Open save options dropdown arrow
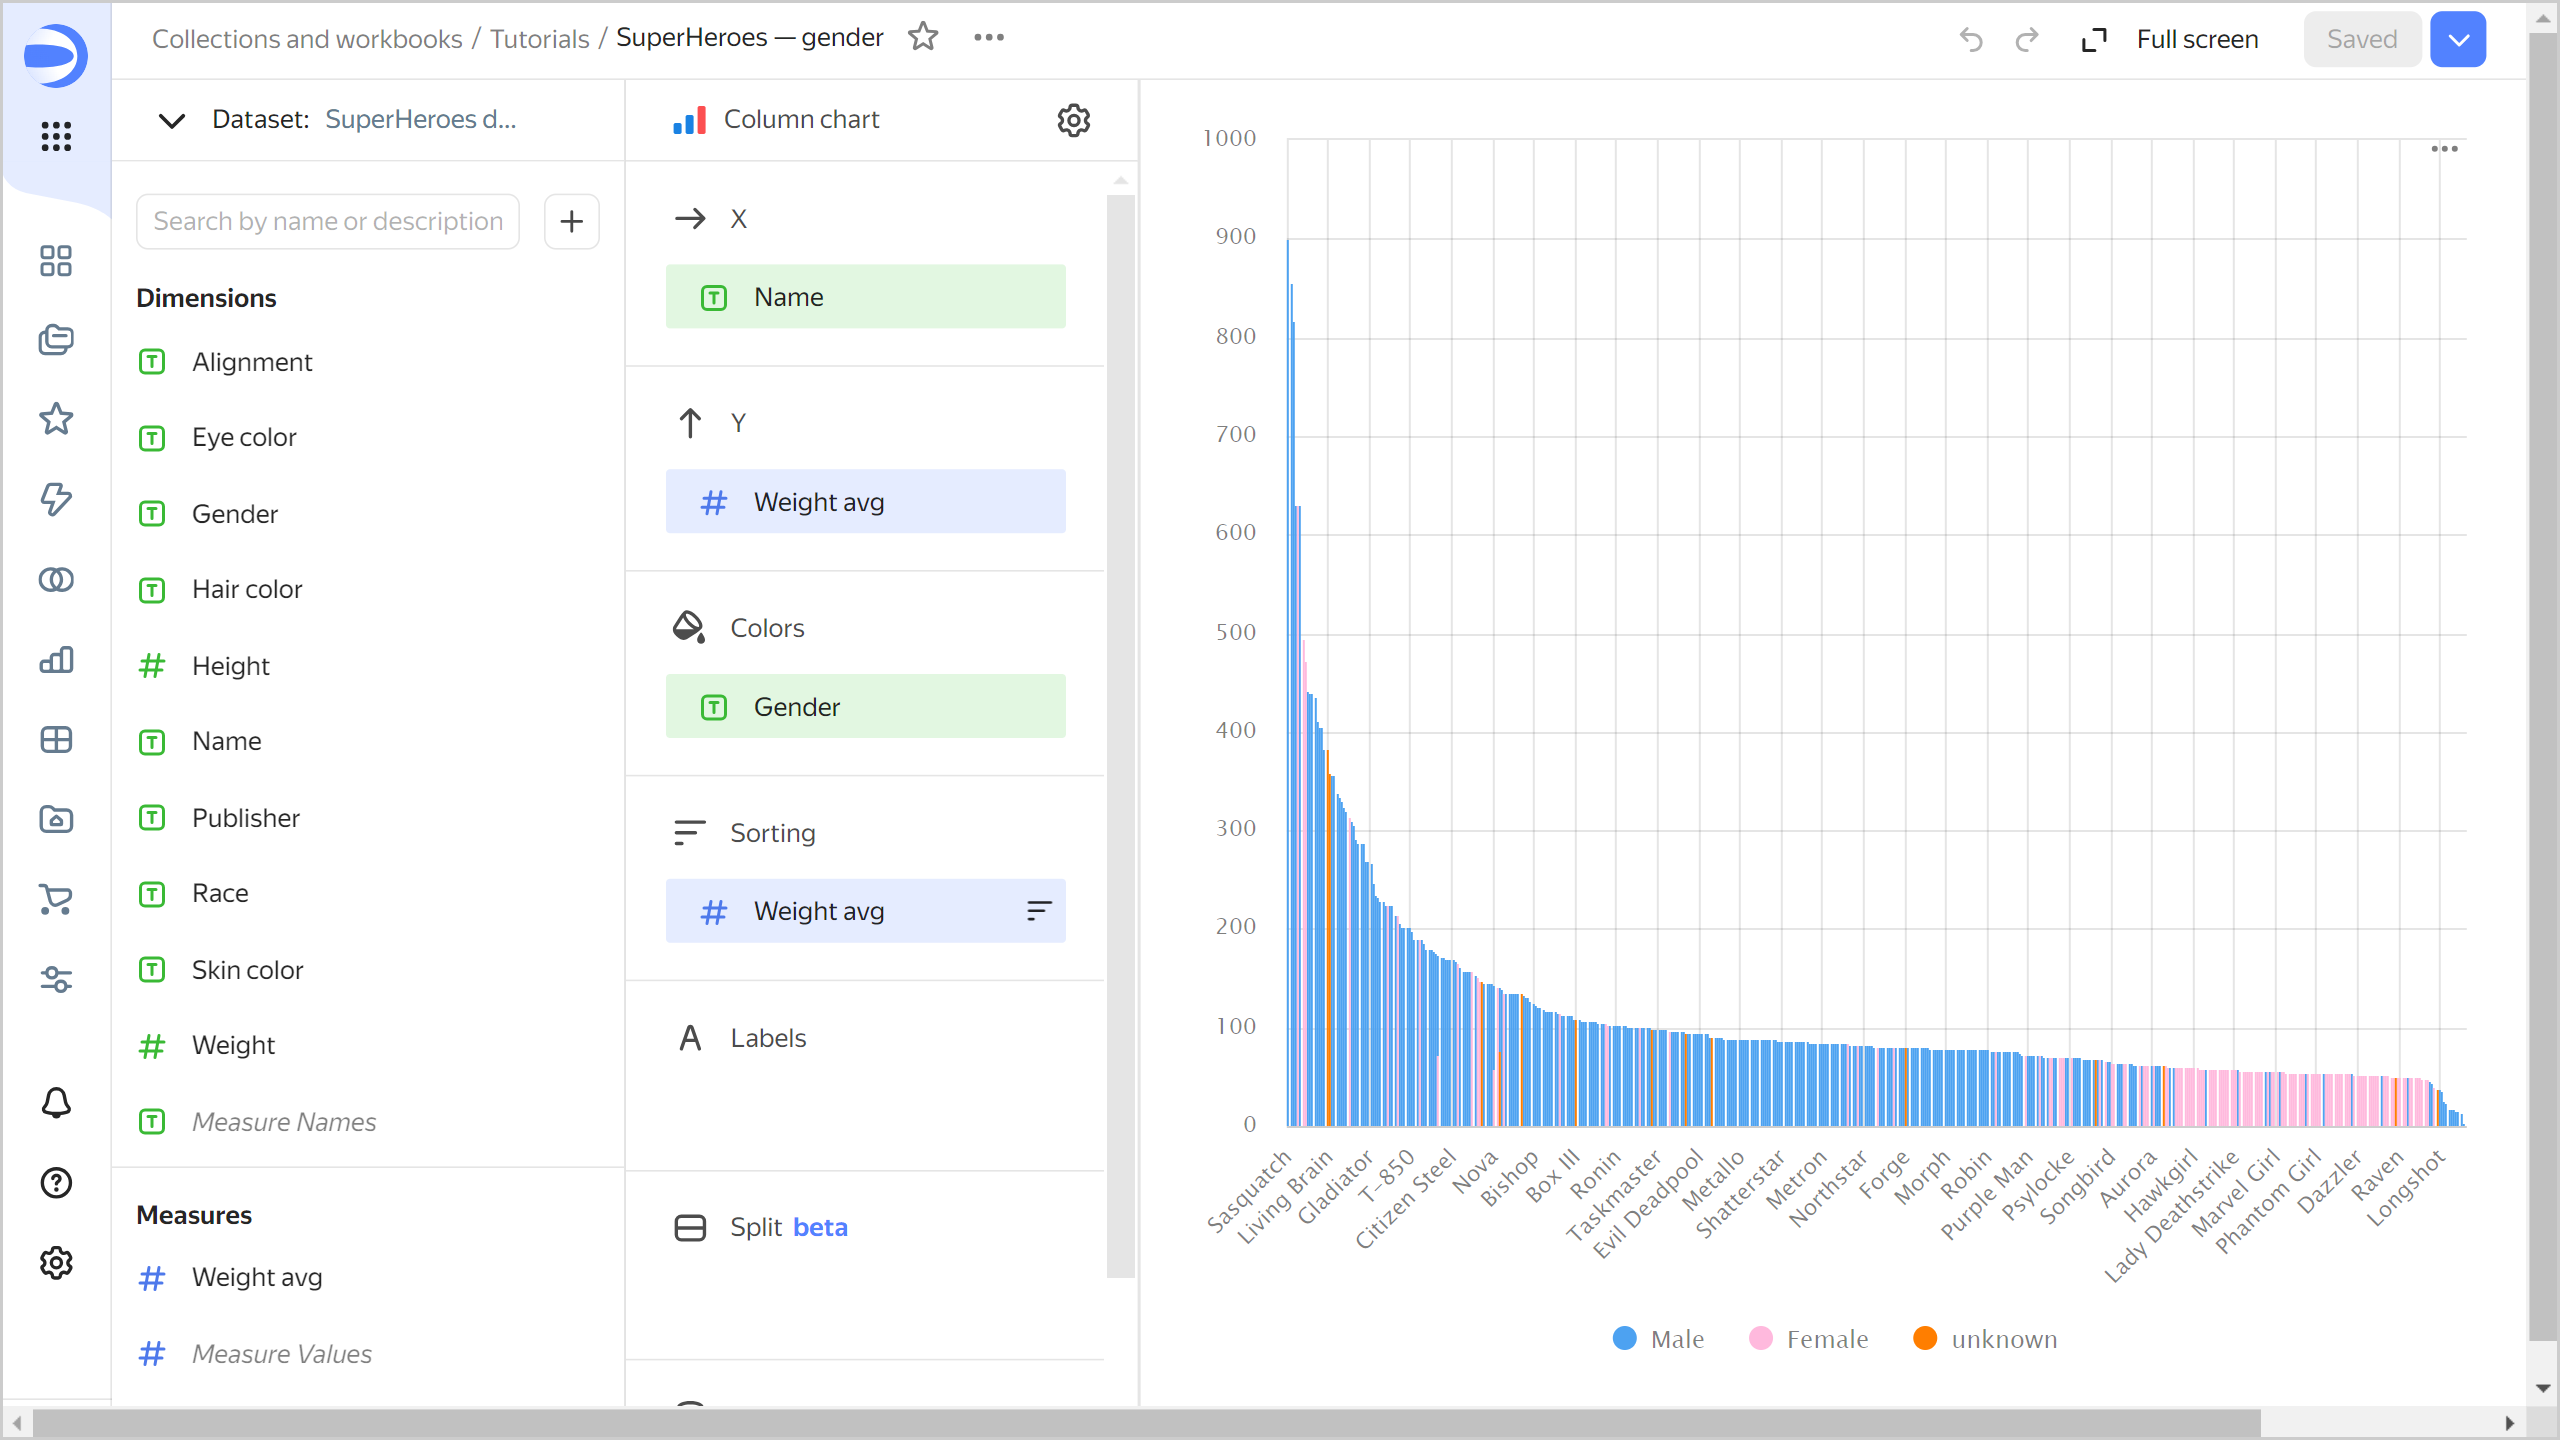The height and width of the screenshot is (1440, 2560). pyautogui.click(x=2458, y=39)
